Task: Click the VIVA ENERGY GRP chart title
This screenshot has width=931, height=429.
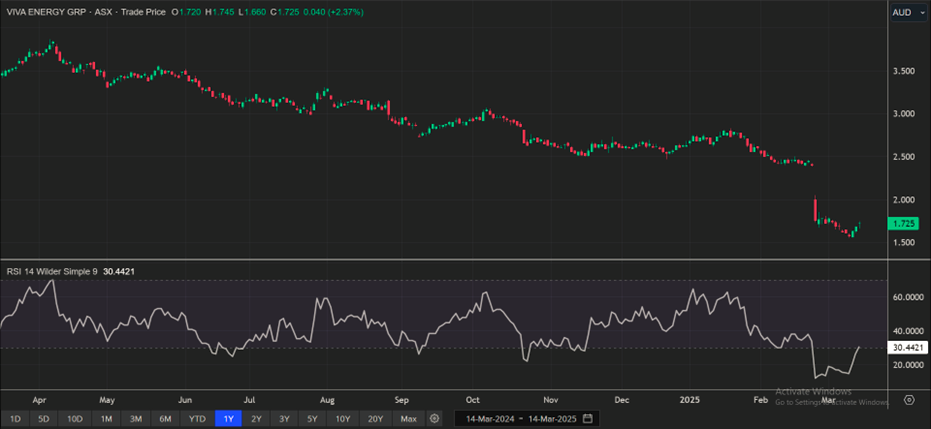Action: tap(47, 11)
